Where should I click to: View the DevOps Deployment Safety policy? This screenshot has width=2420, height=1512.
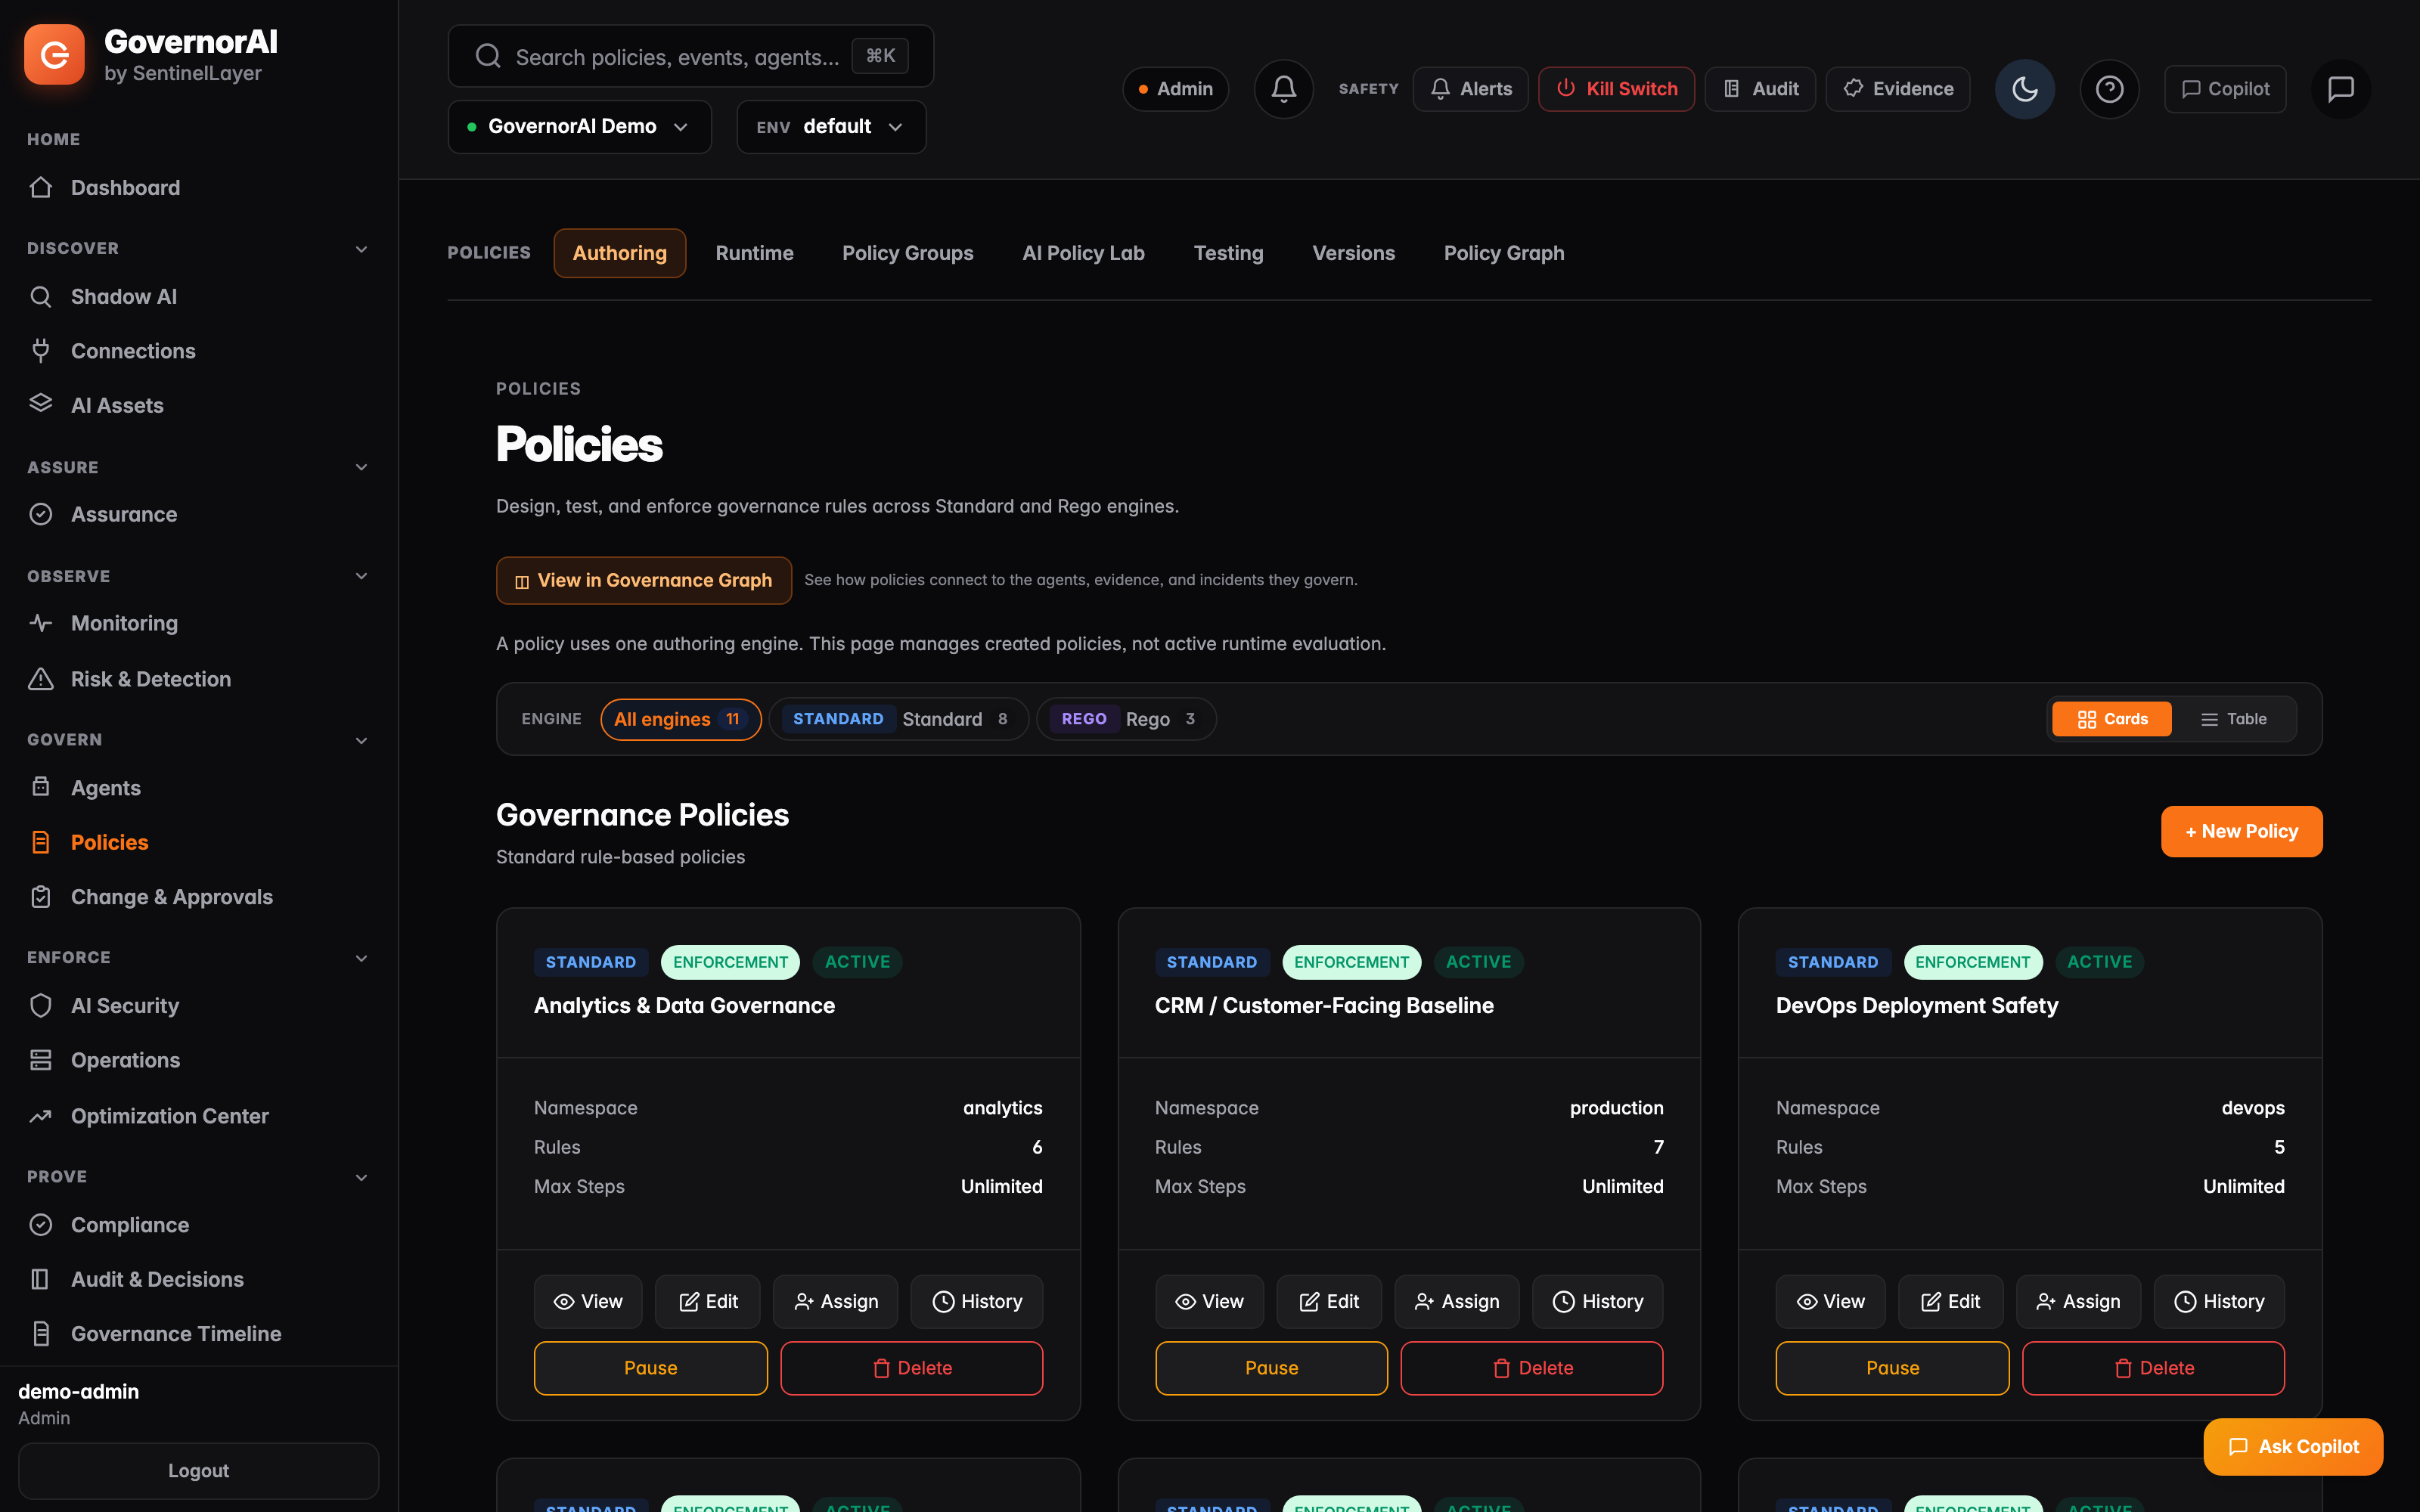(x=1830, y=1301)
